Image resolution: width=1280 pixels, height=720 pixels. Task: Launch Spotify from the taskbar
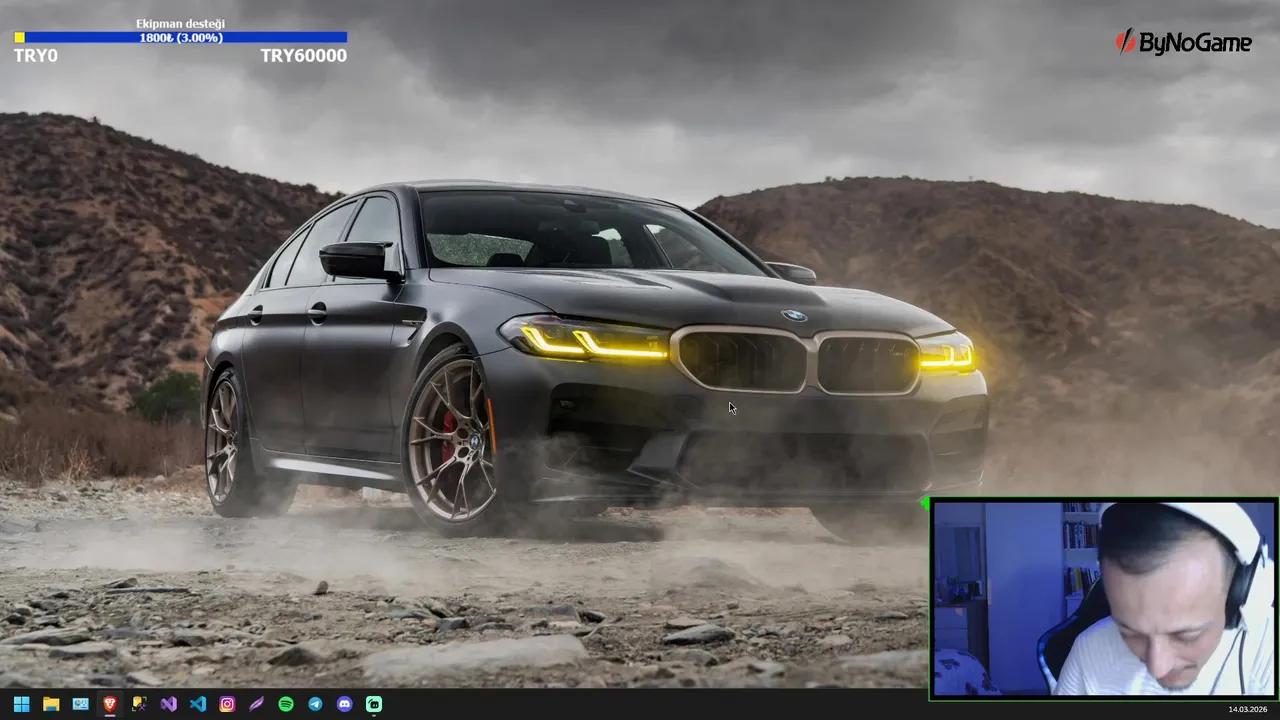coord(285,704)
